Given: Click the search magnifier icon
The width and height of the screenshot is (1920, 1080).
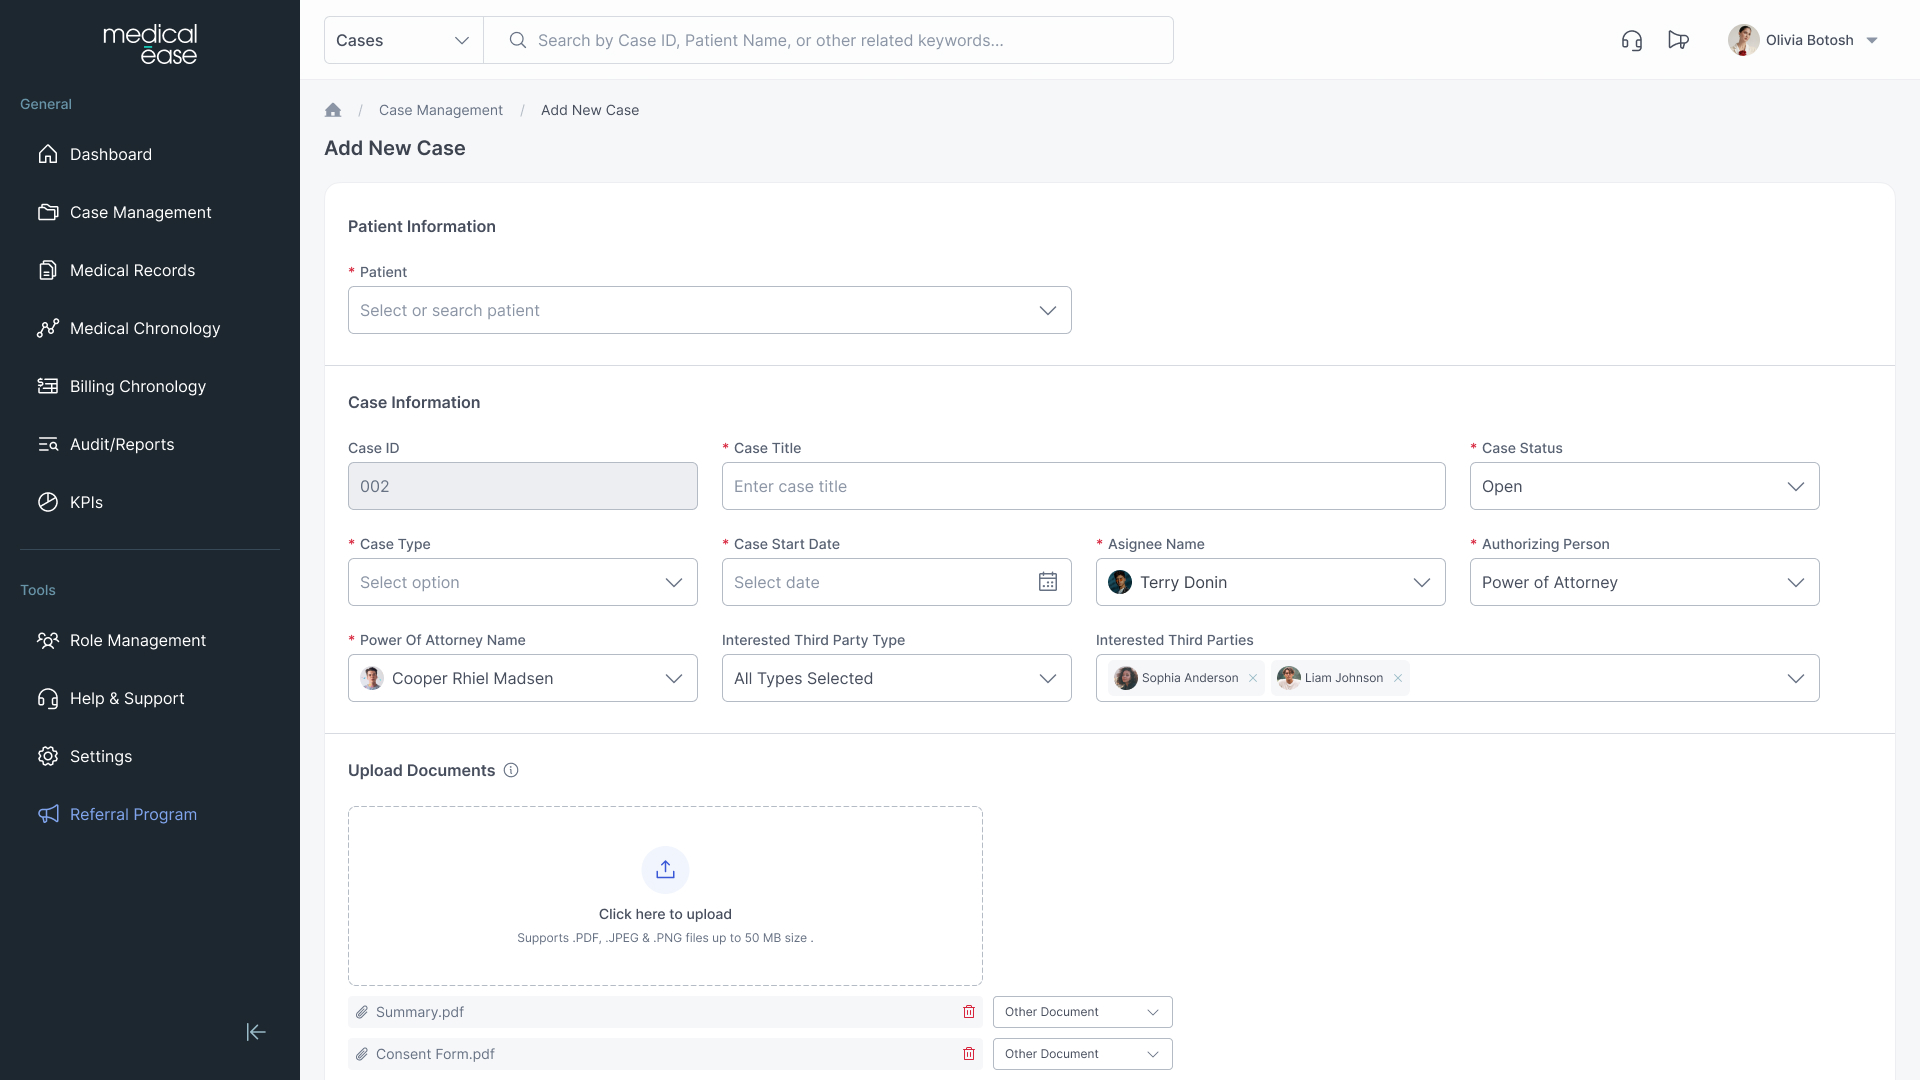Looking at the screenshot, I should [517, 40].
